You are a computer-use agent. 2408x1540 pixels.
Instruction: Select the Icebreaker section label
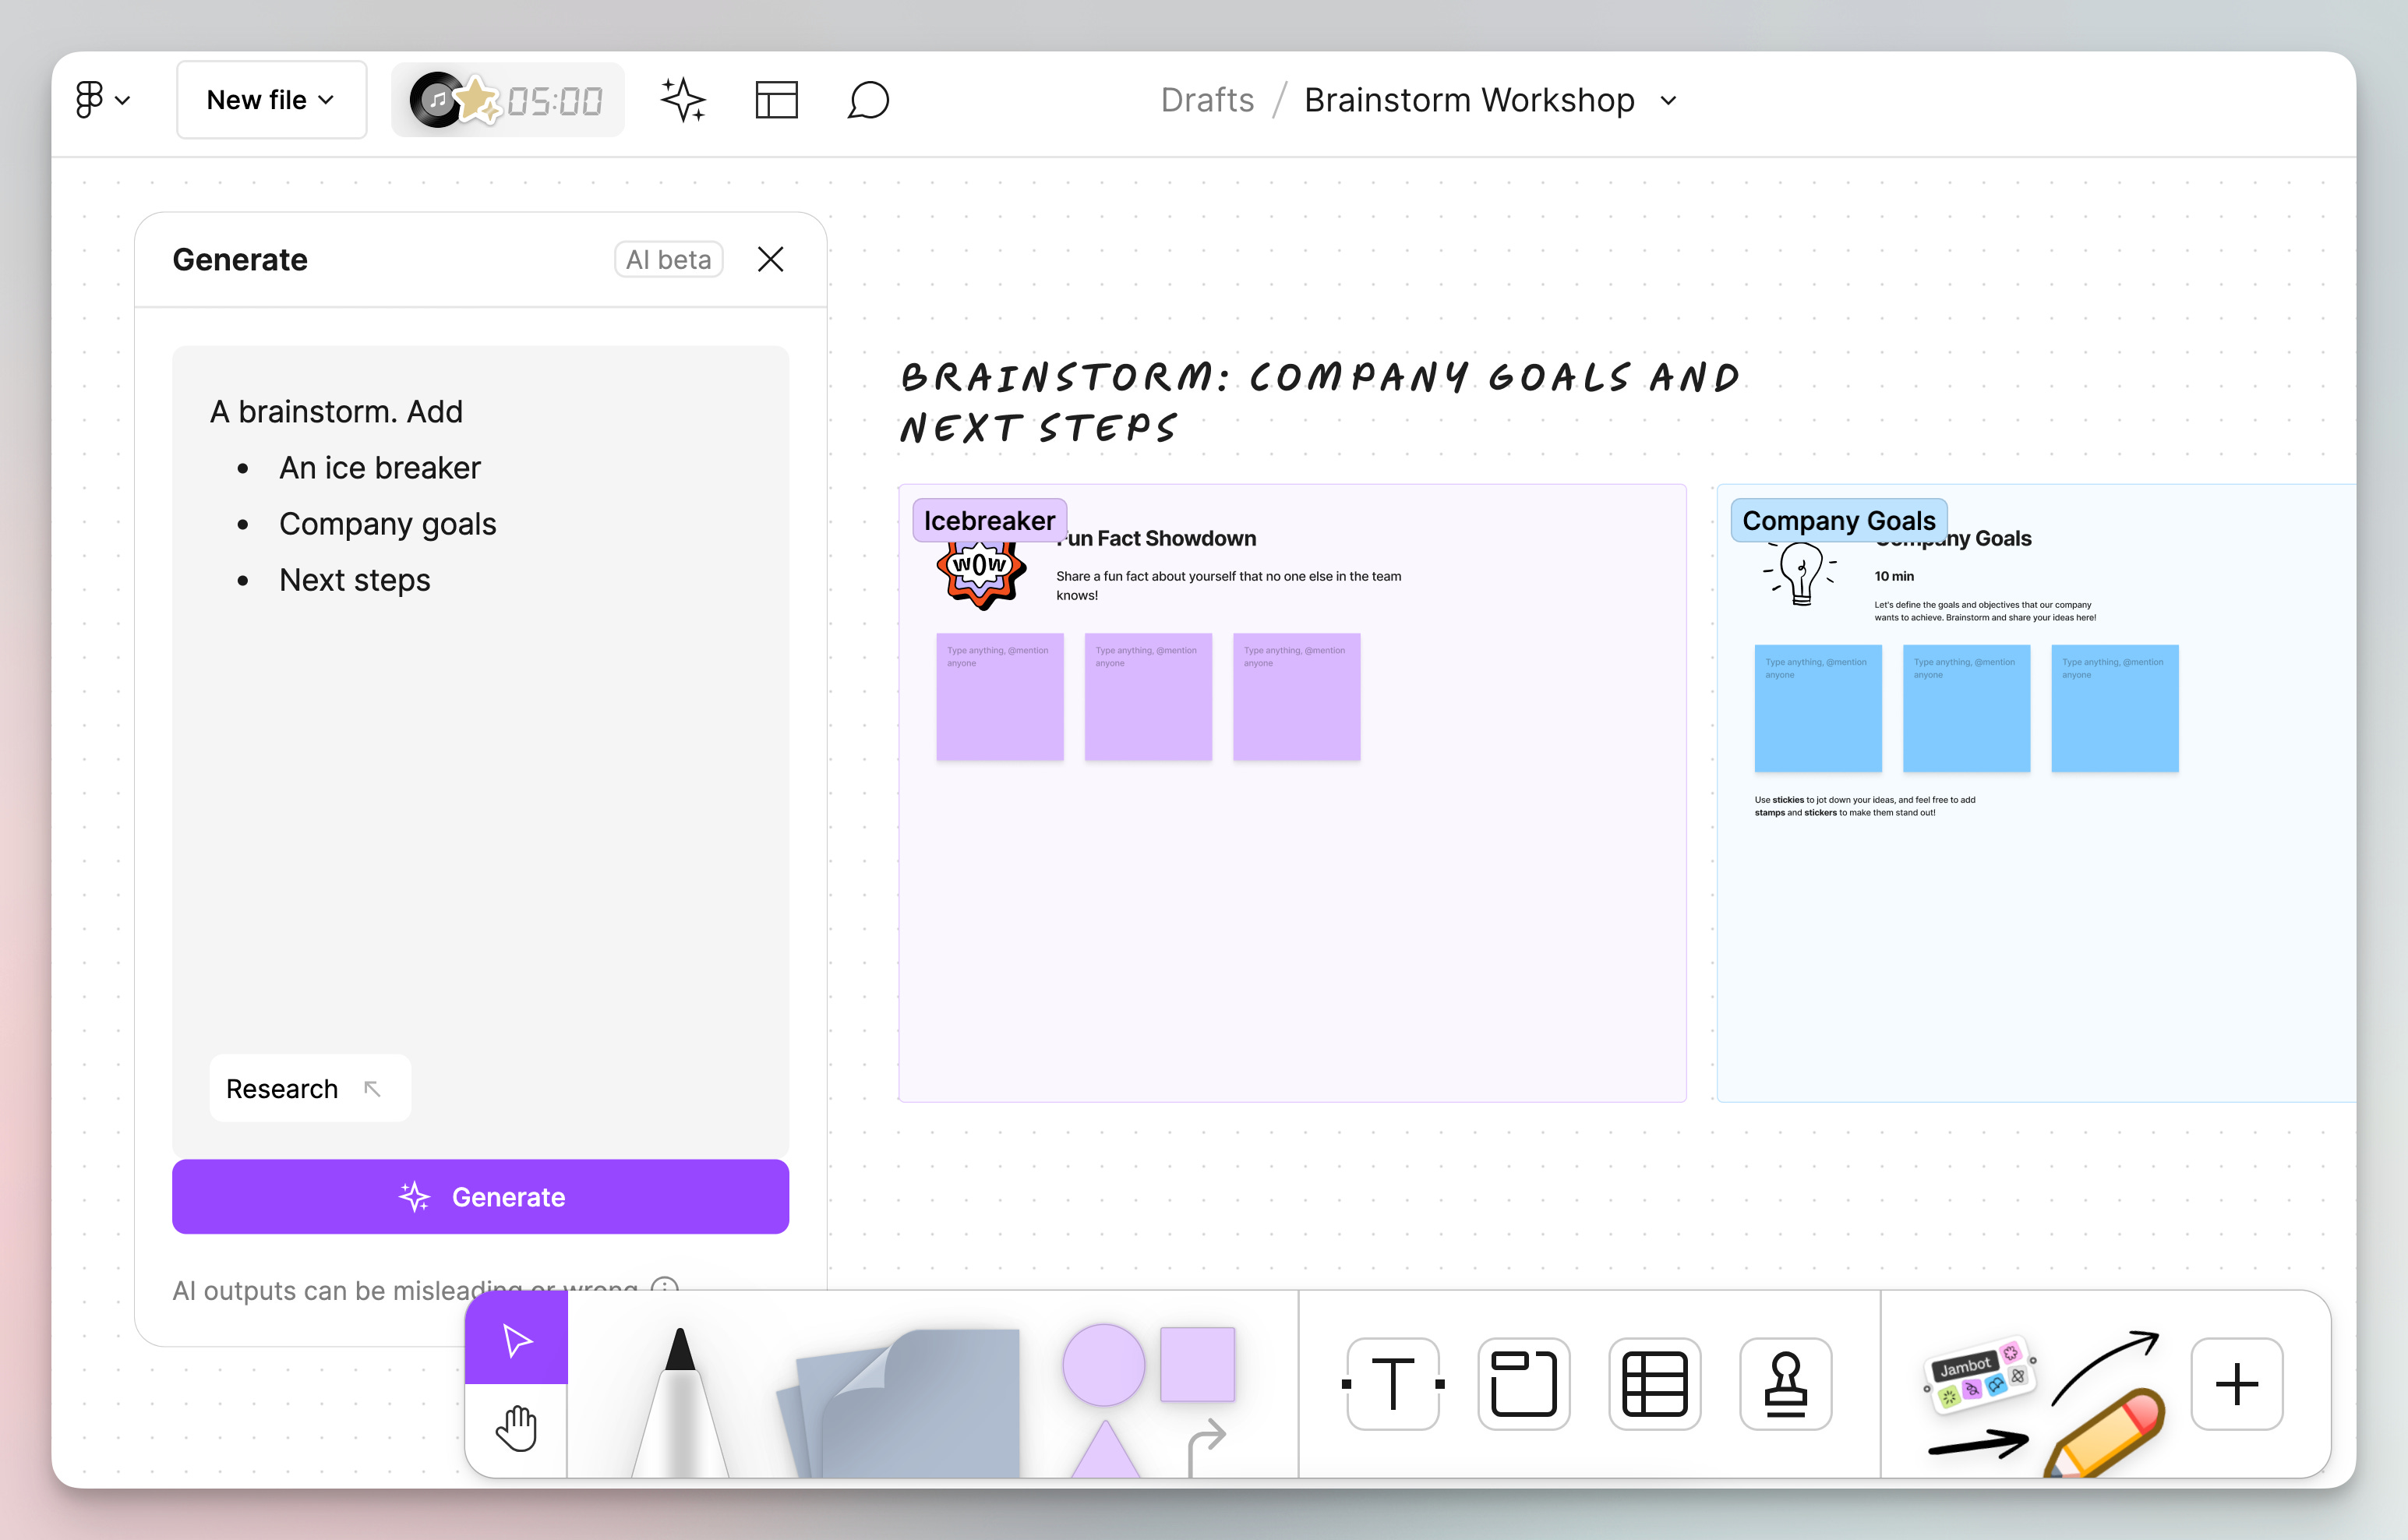click(x=988, y=519)
